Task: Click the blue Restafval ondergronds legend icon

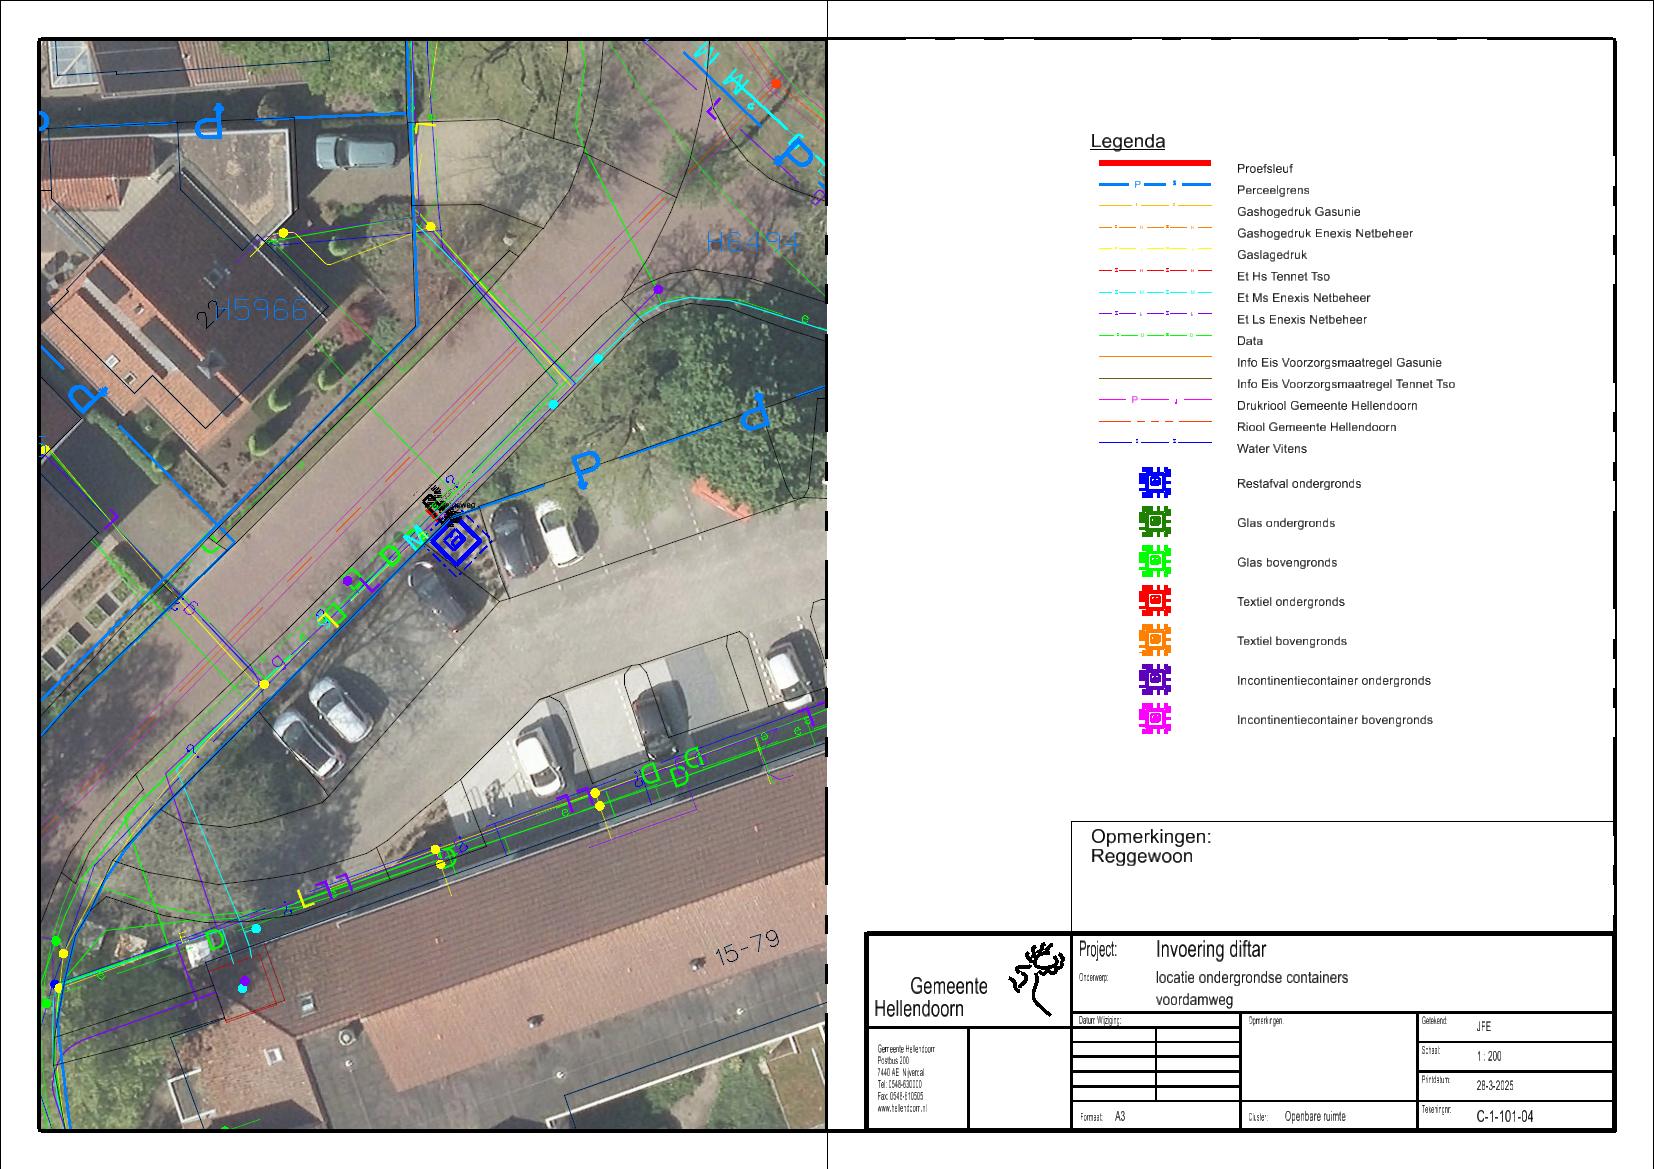Action: tap(1154, 483)
